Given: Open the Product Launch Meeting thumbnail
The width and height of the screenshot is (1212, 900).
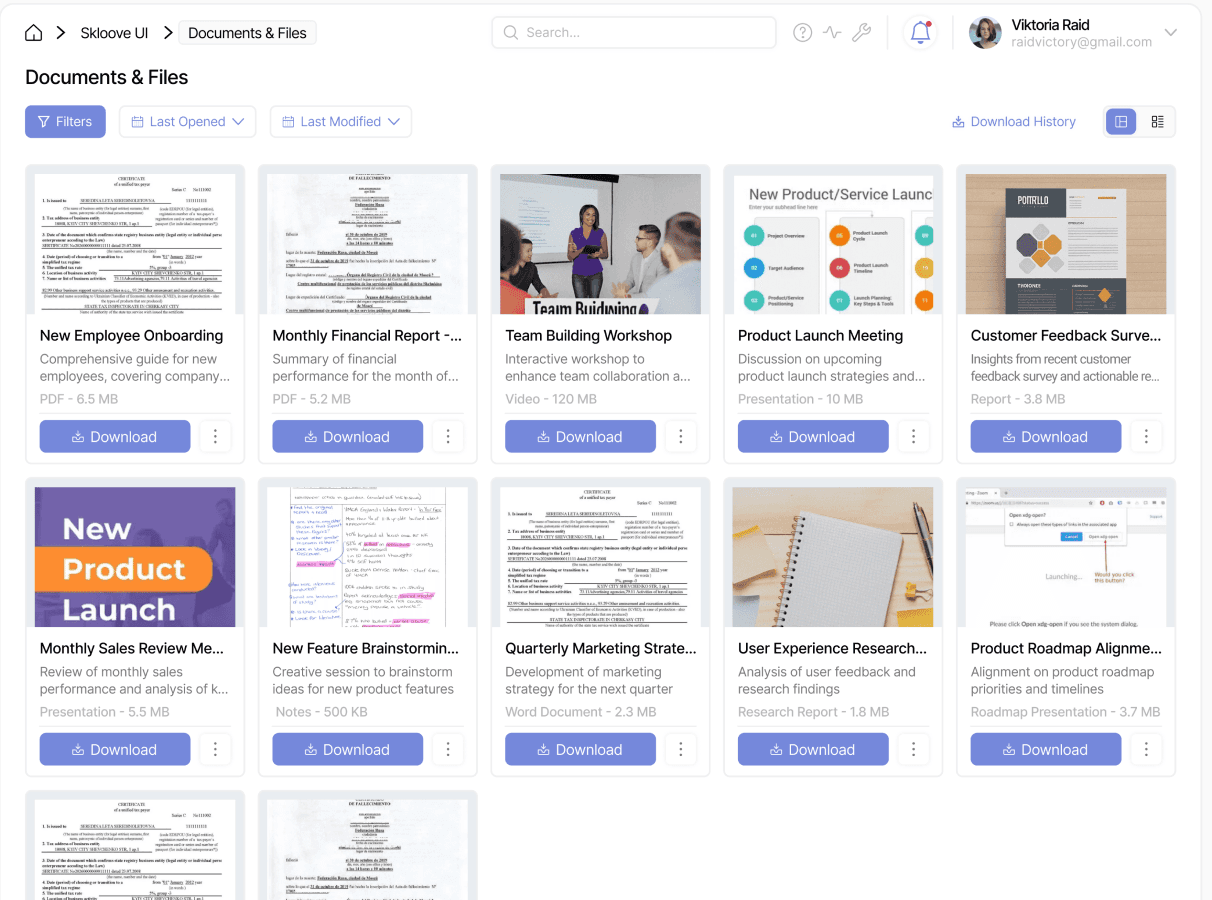Looking at the screenshot, I should pyautogui.click(x=833, y=244).
